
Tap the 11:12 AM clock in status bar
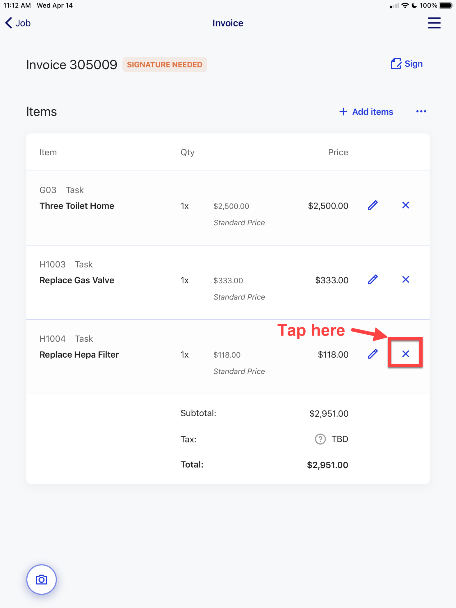click(17, 5)
